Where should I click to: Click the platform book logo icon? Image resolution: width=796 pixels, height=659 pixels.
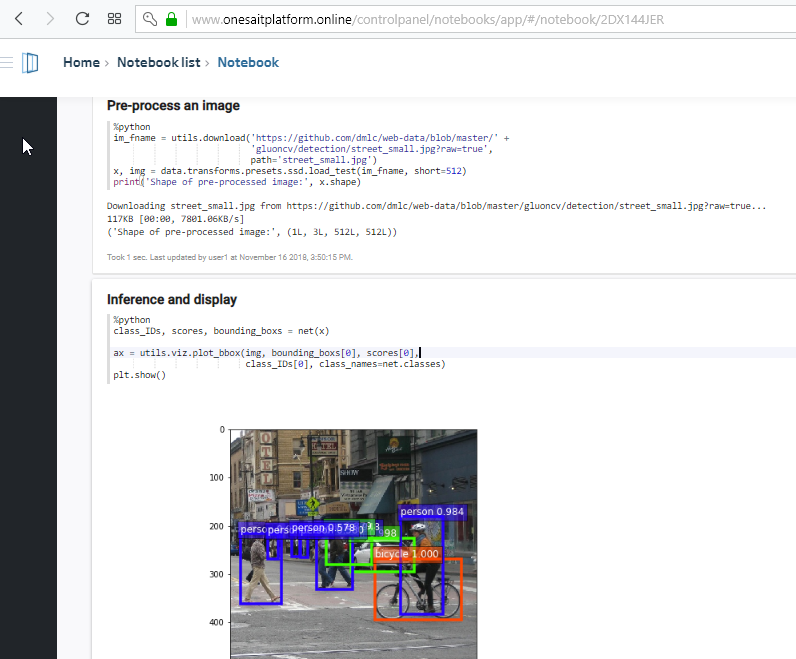[30, 63]
